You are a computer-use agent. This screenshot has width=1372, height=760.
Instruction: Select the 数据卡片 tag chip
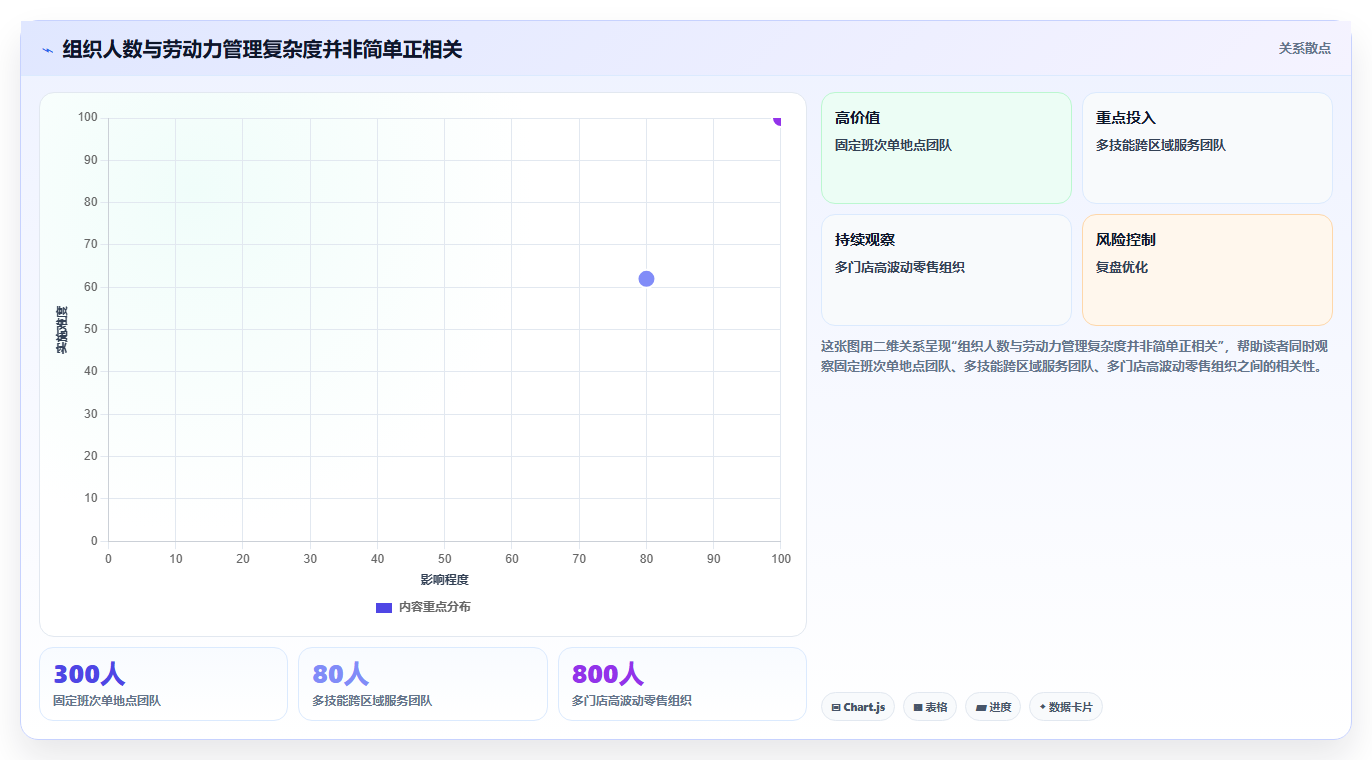coord(1066,707)
